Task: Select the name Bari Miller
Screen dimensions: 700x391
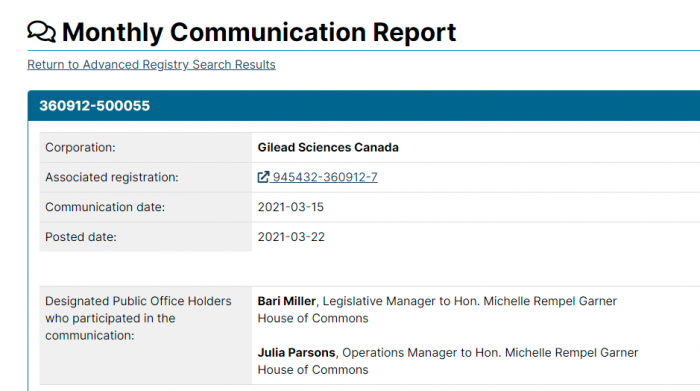Action: (x=287, y=301)
